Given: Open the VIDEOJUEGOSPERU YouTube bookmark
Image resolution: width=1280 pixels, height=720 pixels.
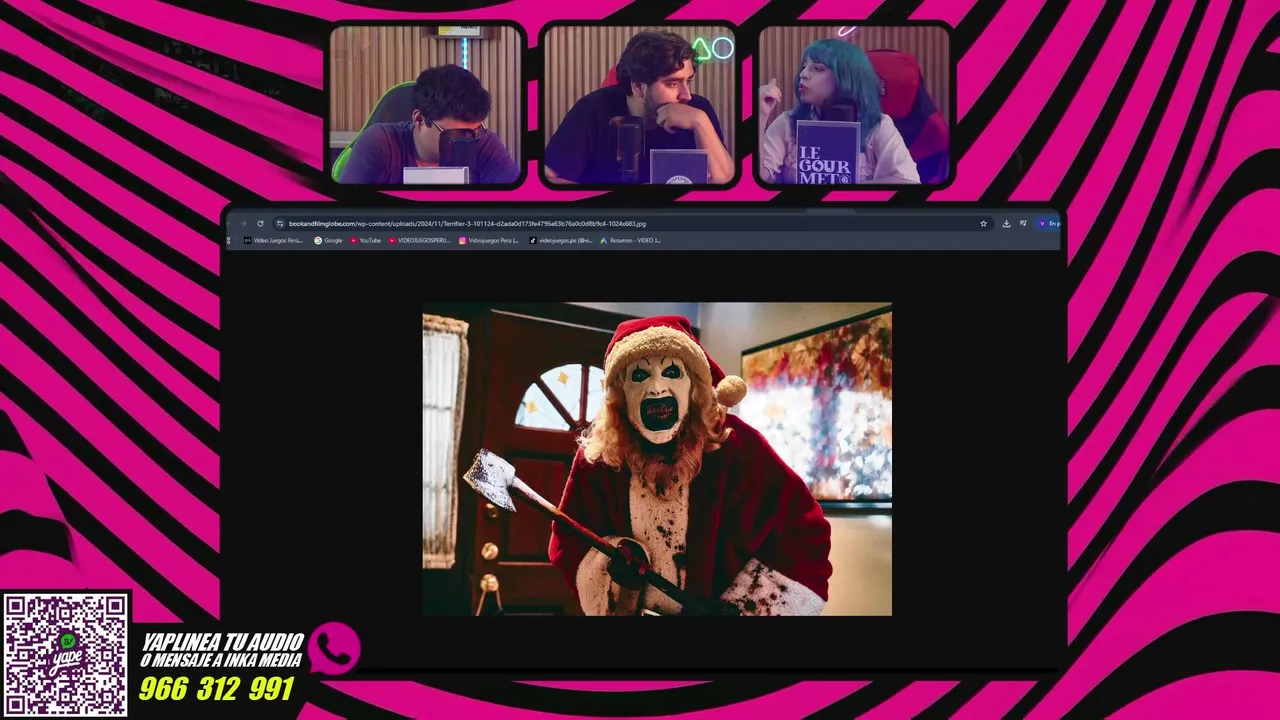Looking at the screenshot, I should pyautogui.click(x=419, y=240).
